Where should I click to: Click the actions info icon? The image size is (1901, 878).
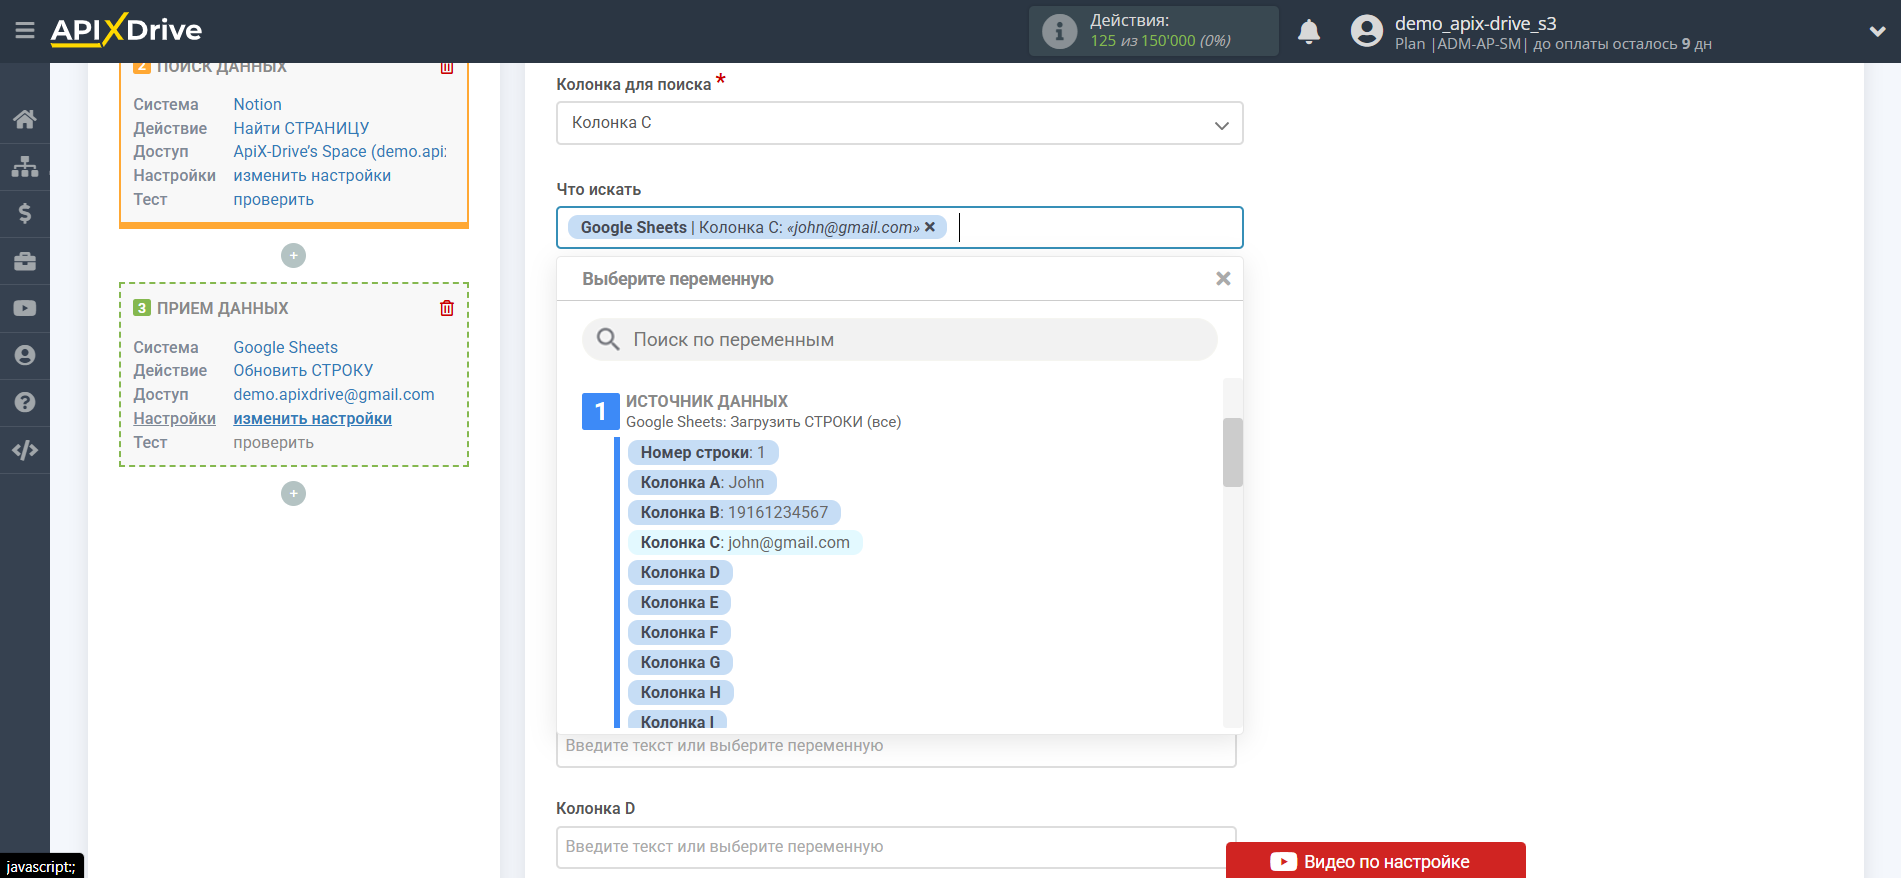1059,31
